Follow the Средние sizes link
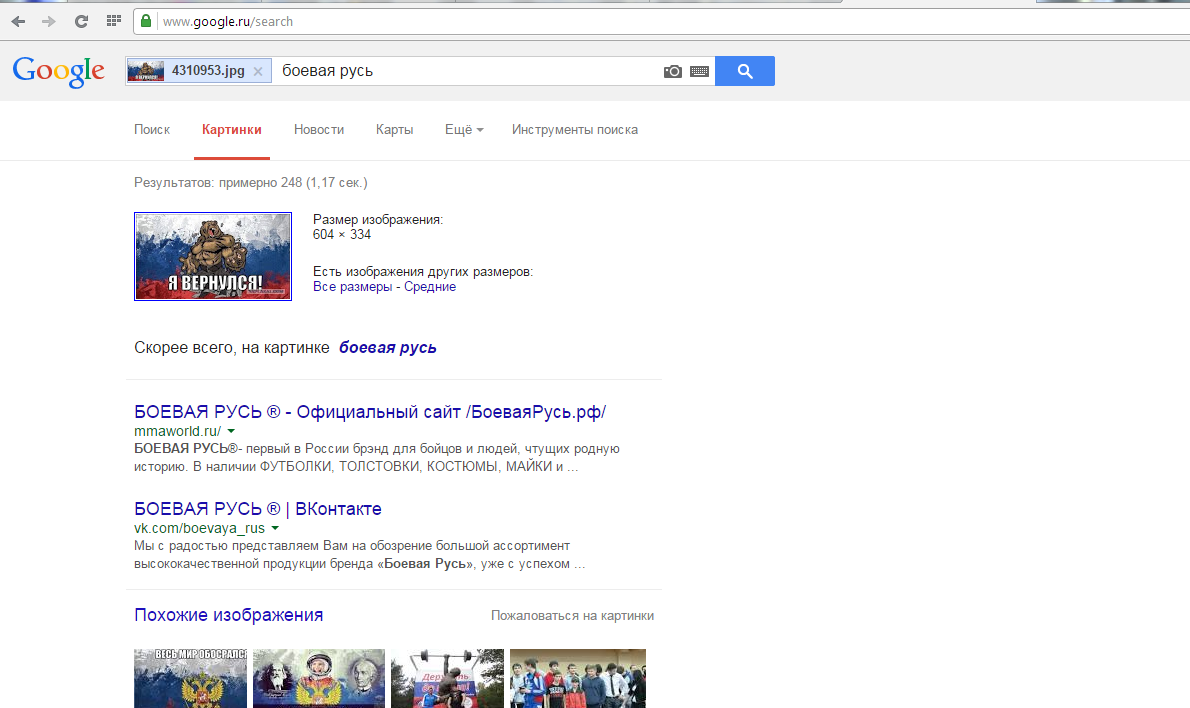1190x708 pixels. (430, 287)
